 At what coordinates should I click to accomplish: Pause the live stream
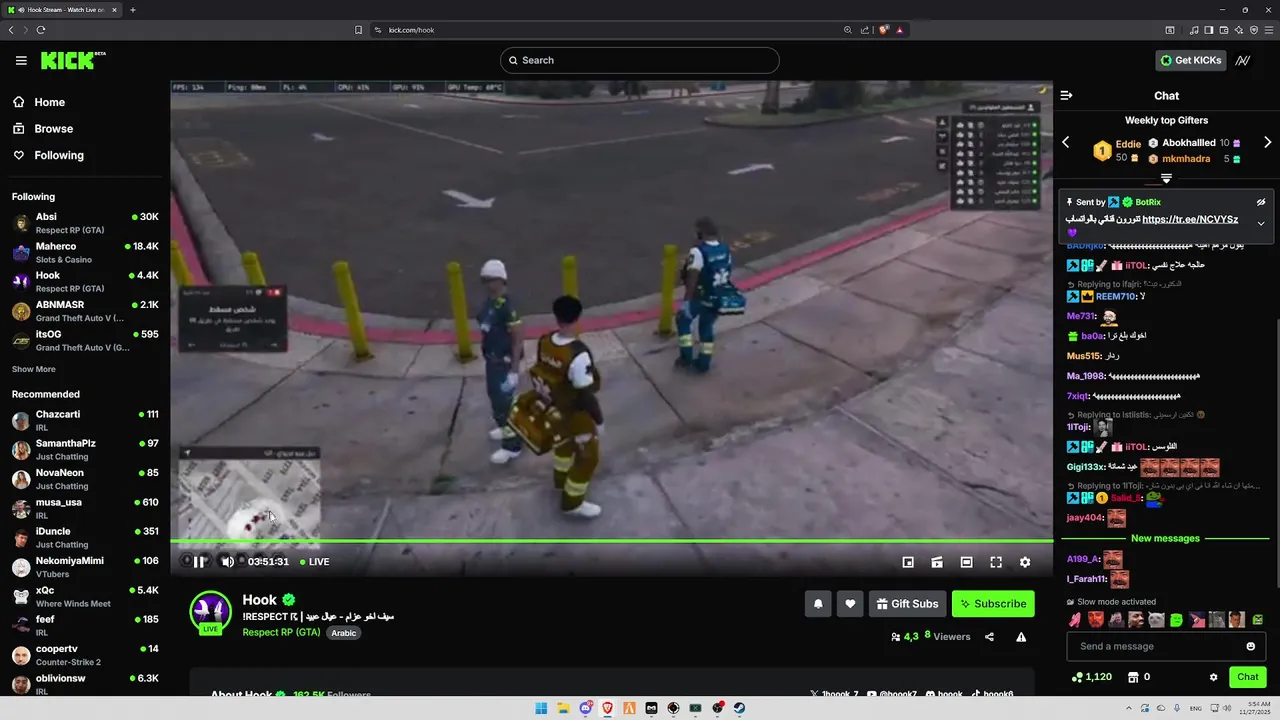[200, 562]
